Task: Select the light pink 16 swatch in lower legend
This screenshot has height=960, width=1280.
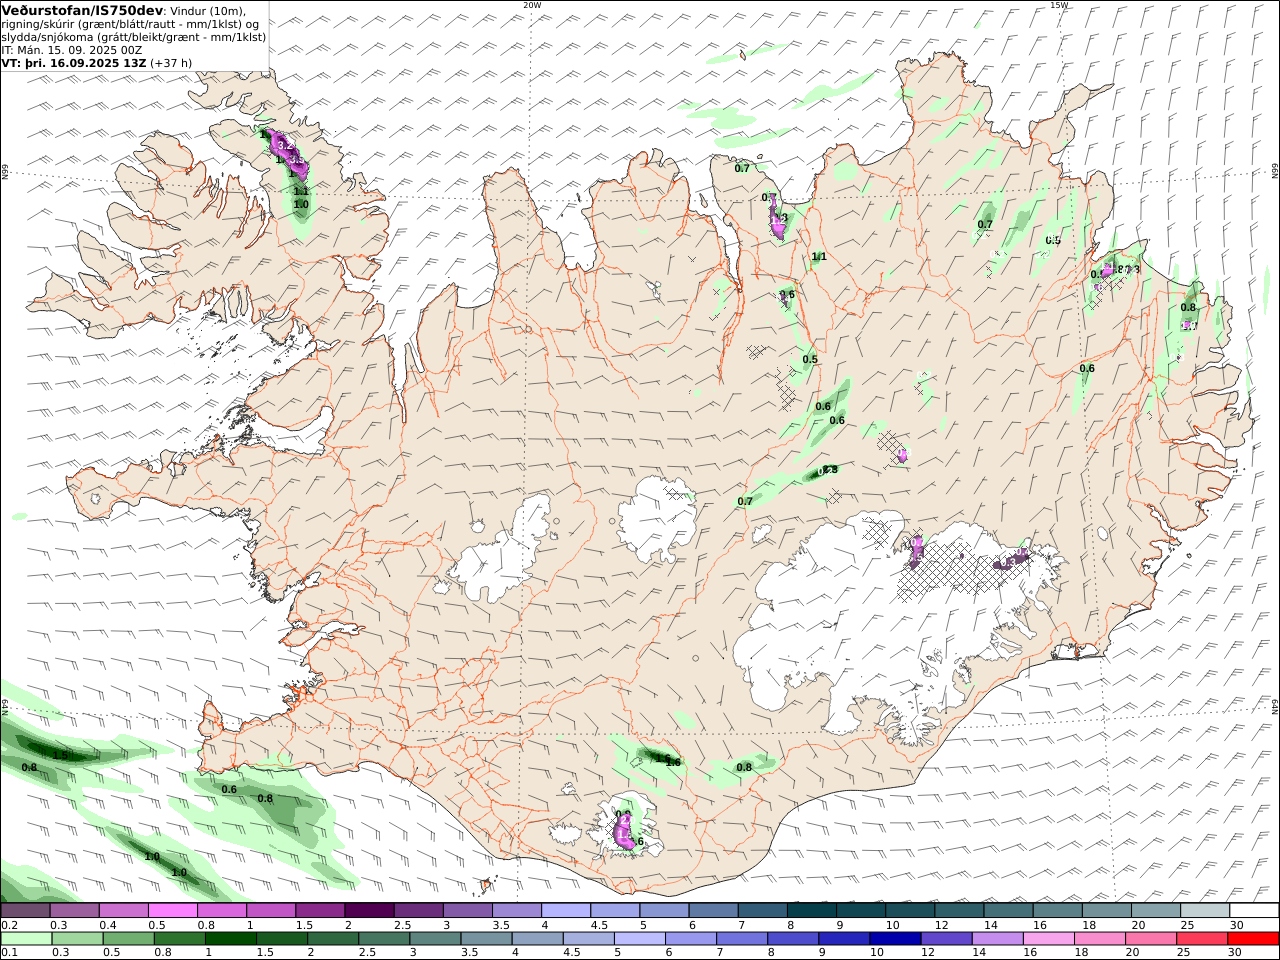Action: click(x=1048, y=939)
